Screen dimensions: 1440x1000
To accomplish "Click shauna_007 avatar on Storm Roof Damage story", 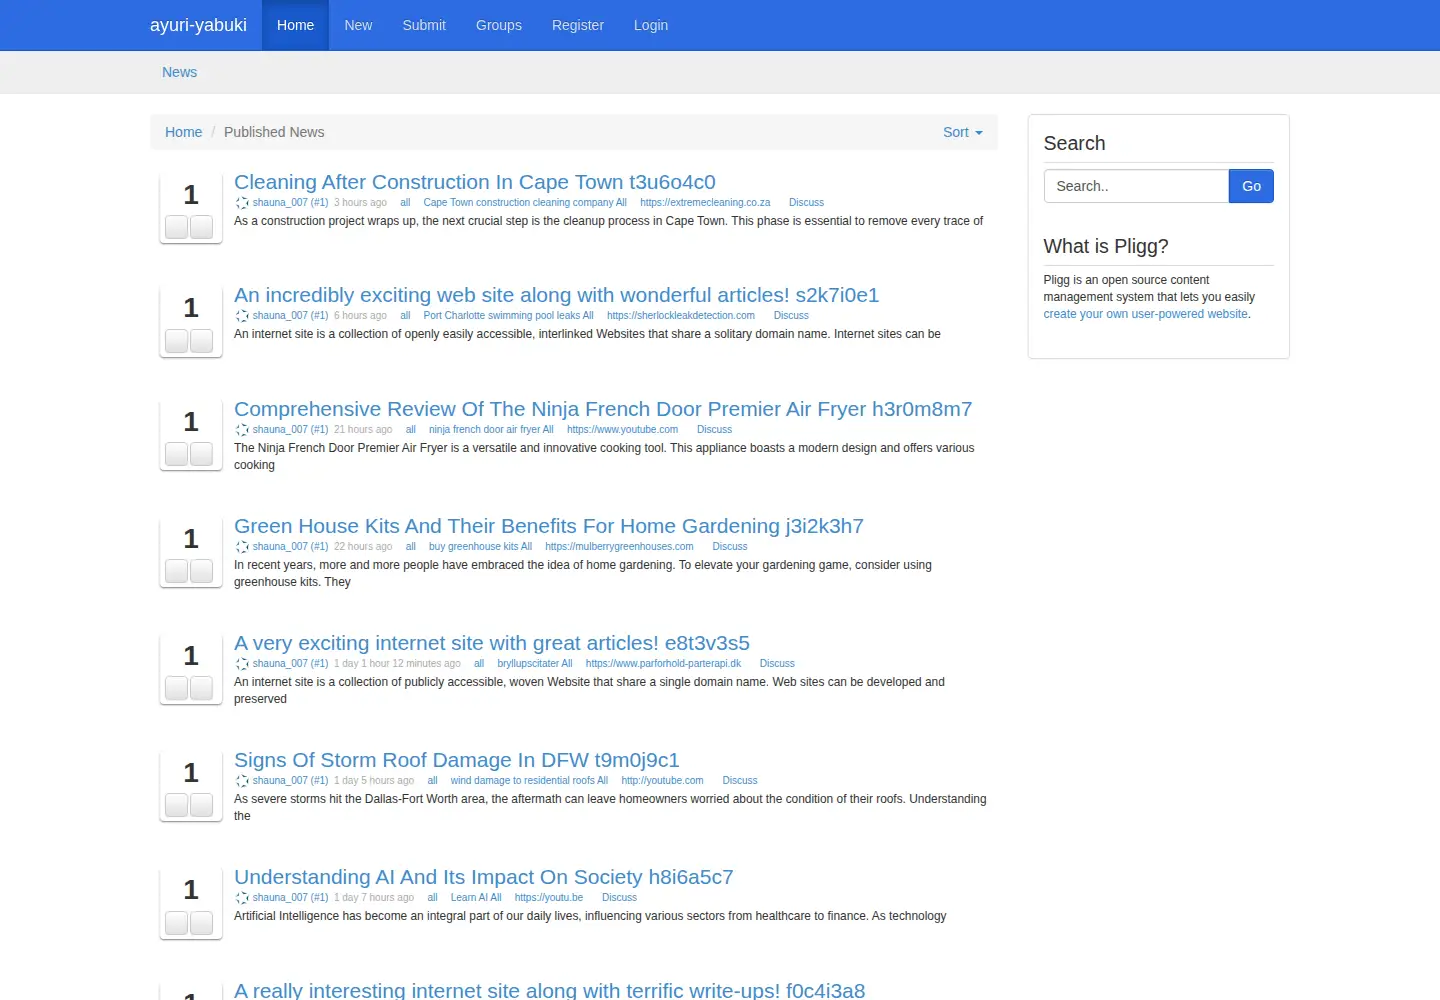I will (x=242, y=781).
